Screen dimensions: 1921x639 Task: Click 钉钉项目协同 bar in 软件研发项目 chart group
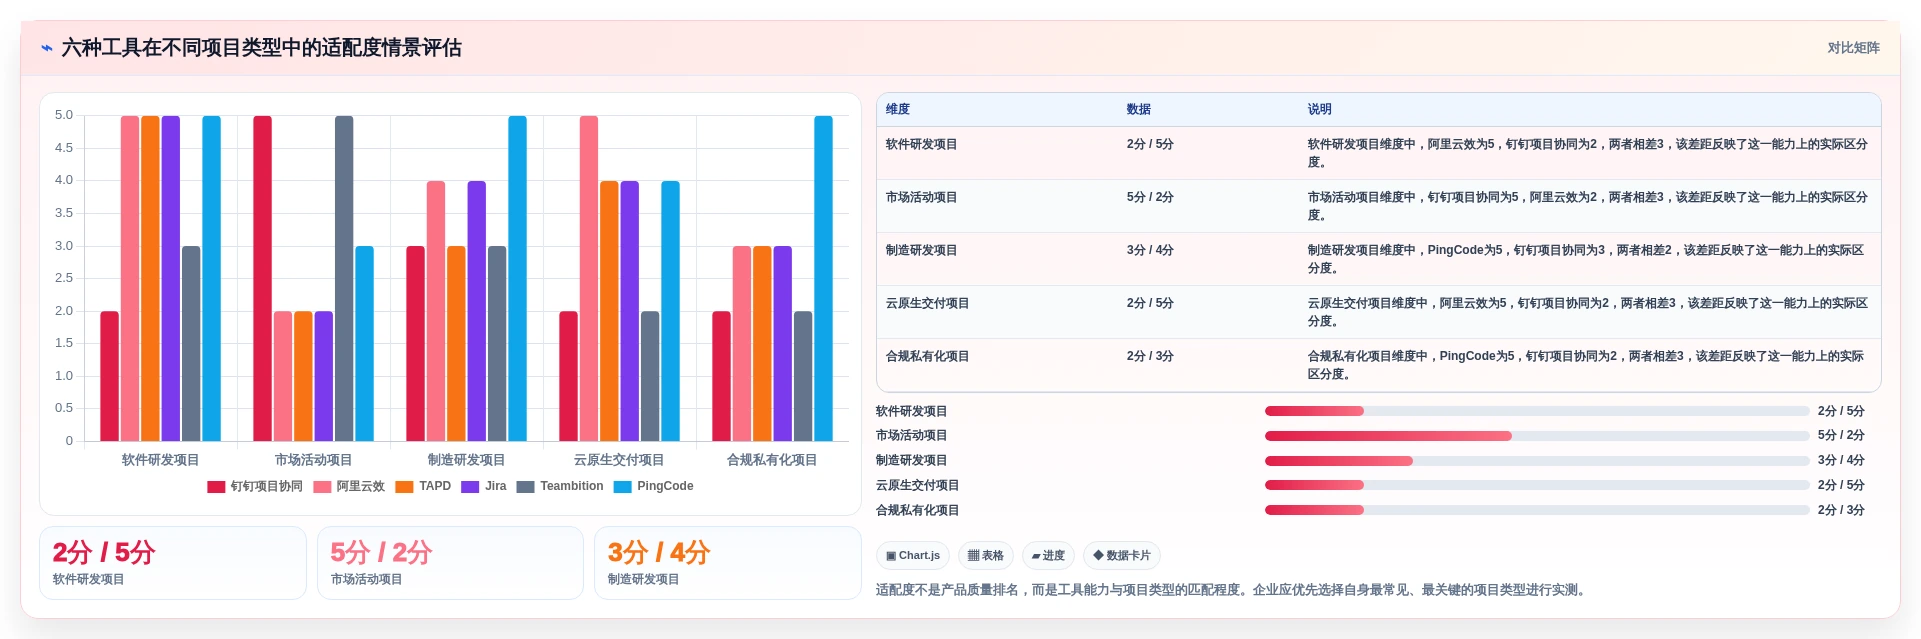coord(109,376)
